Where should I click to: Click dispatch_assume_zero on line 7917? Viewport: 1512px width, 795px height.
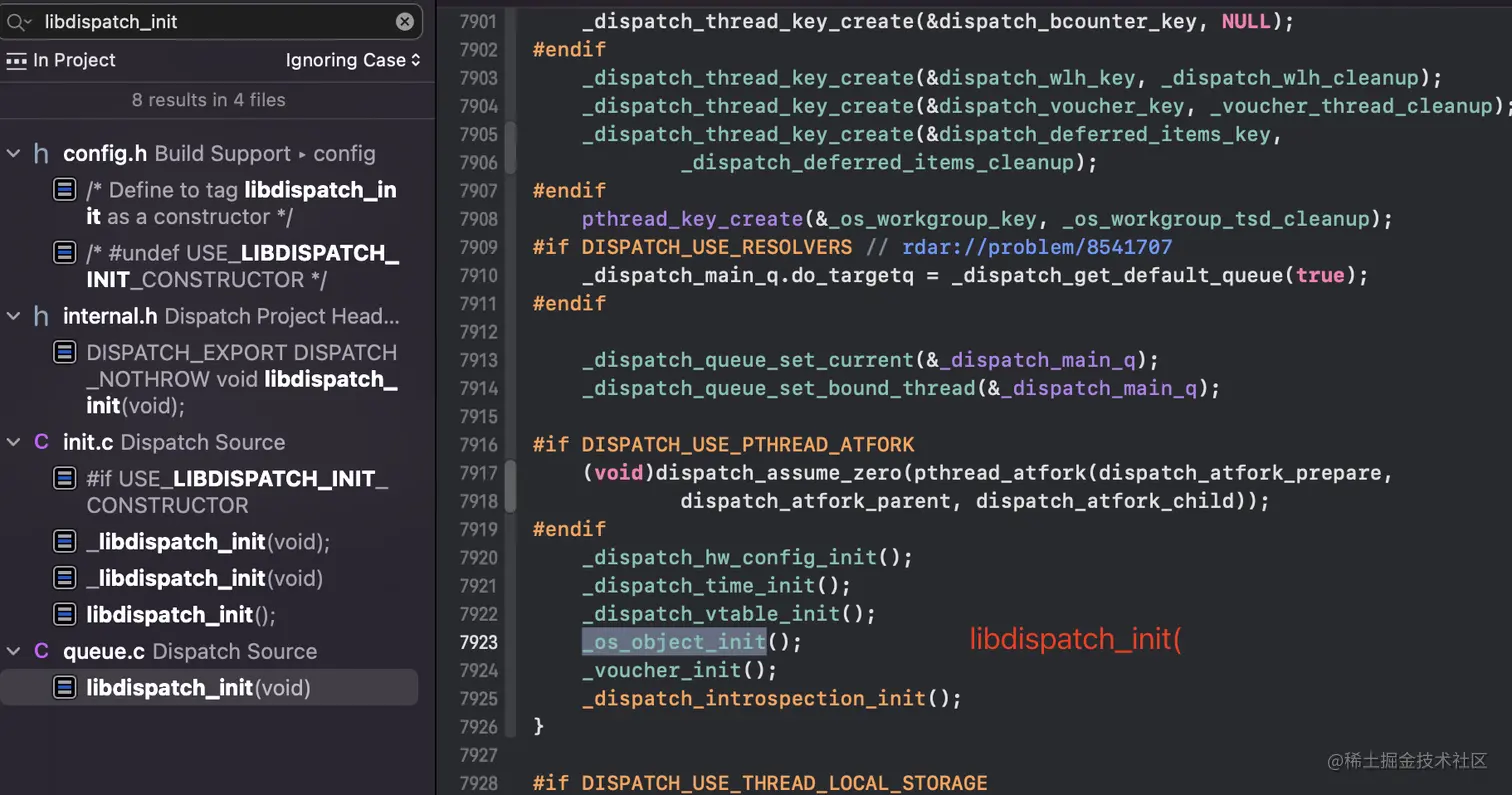click(778, 472)
